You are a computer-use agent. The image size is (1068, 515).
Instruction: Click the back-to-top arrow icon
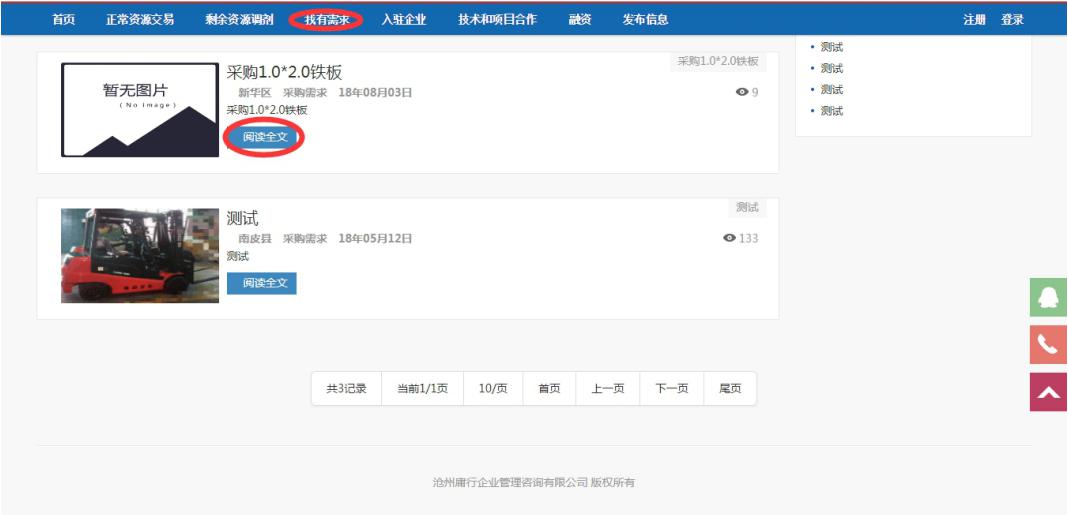[1048, 392]
